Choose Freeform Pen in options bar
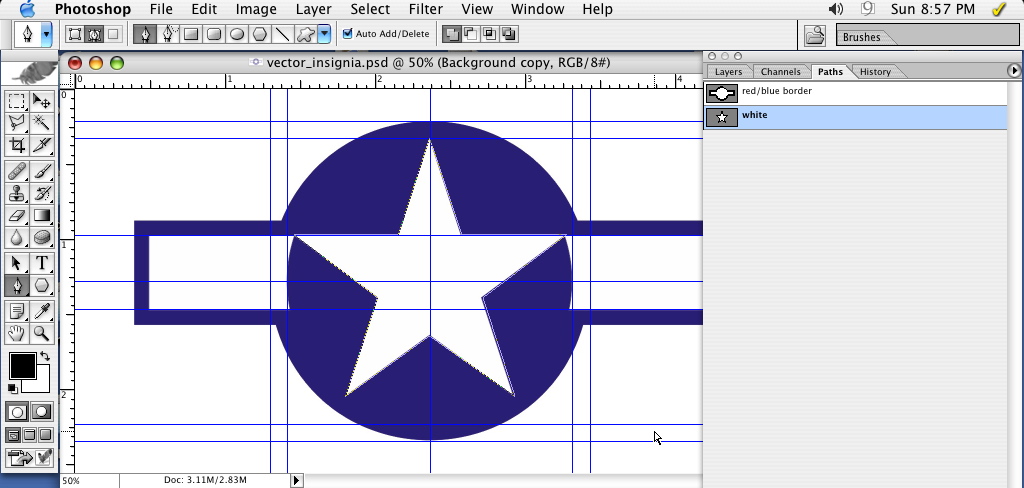This screenshot has width=1024, height=488. [168, 34]
